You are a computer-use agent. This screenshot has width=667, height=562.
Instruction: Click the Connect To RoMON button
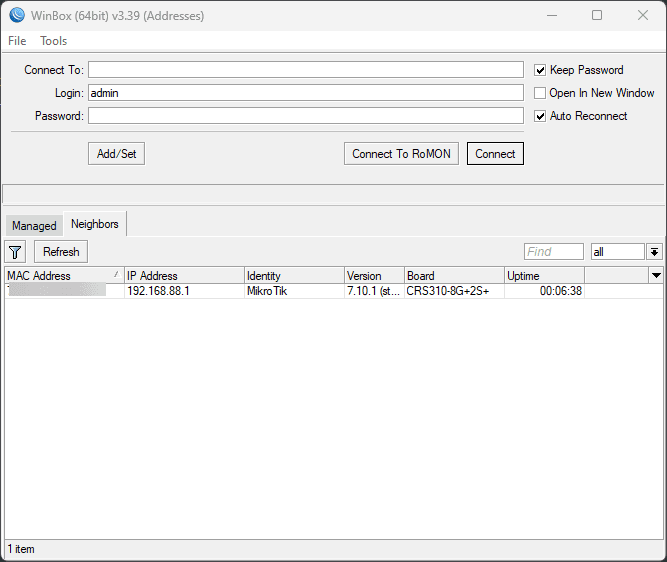tap(401, 154)
